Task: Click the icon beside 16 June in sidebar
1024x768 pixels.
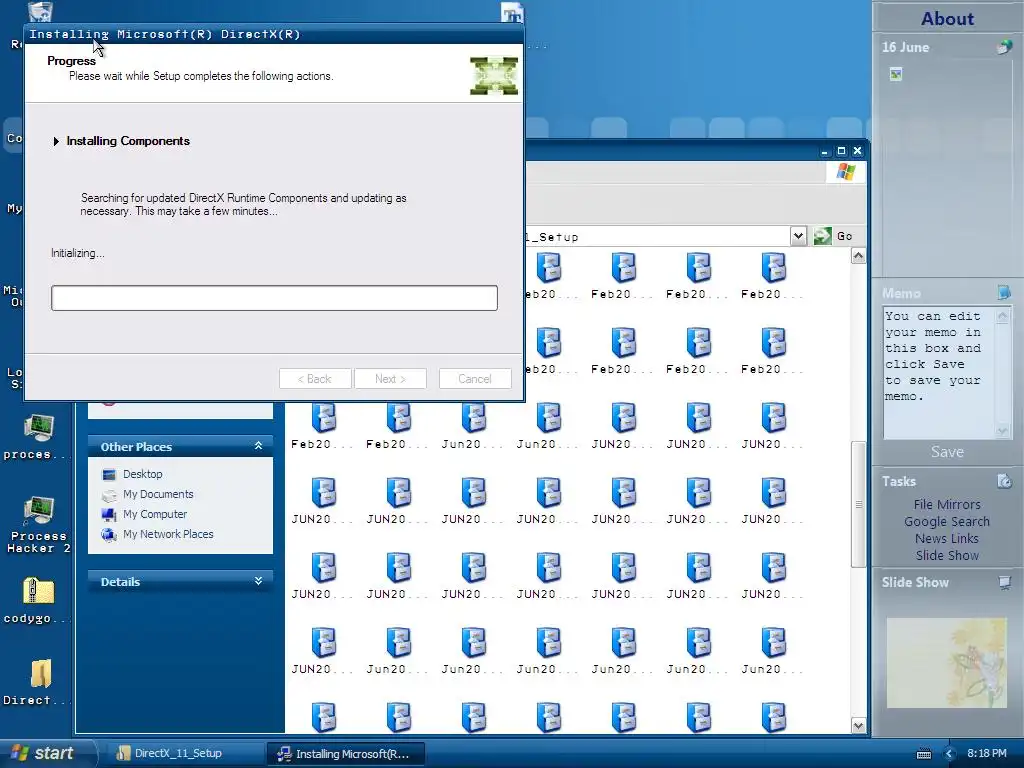Action: pyautogui.click(x=1004, y=47)
